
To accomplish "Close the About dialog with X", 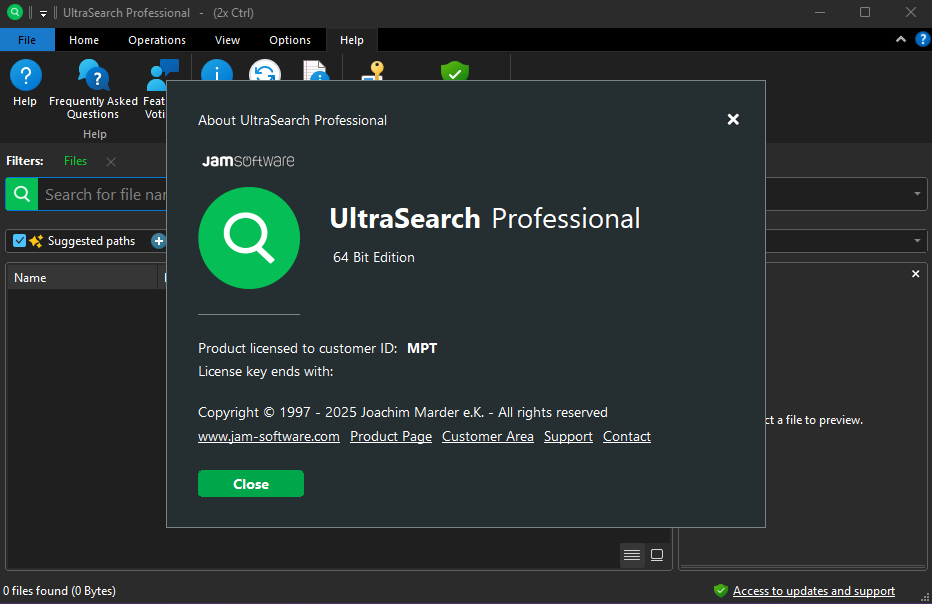I will click(x=733, y=119).
